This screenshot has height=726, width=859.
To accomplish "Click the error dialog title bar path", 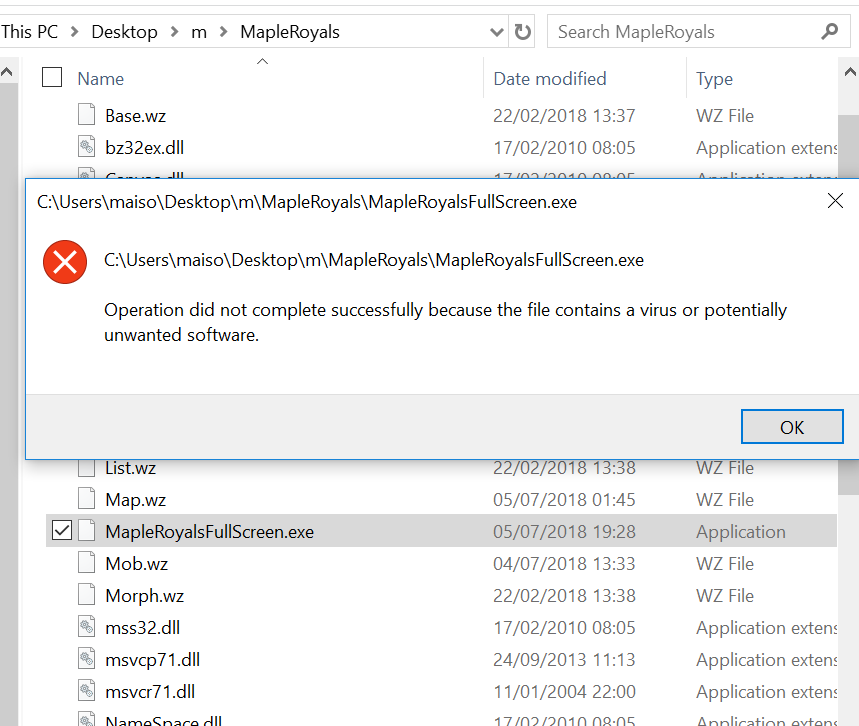I will point(307,202).
